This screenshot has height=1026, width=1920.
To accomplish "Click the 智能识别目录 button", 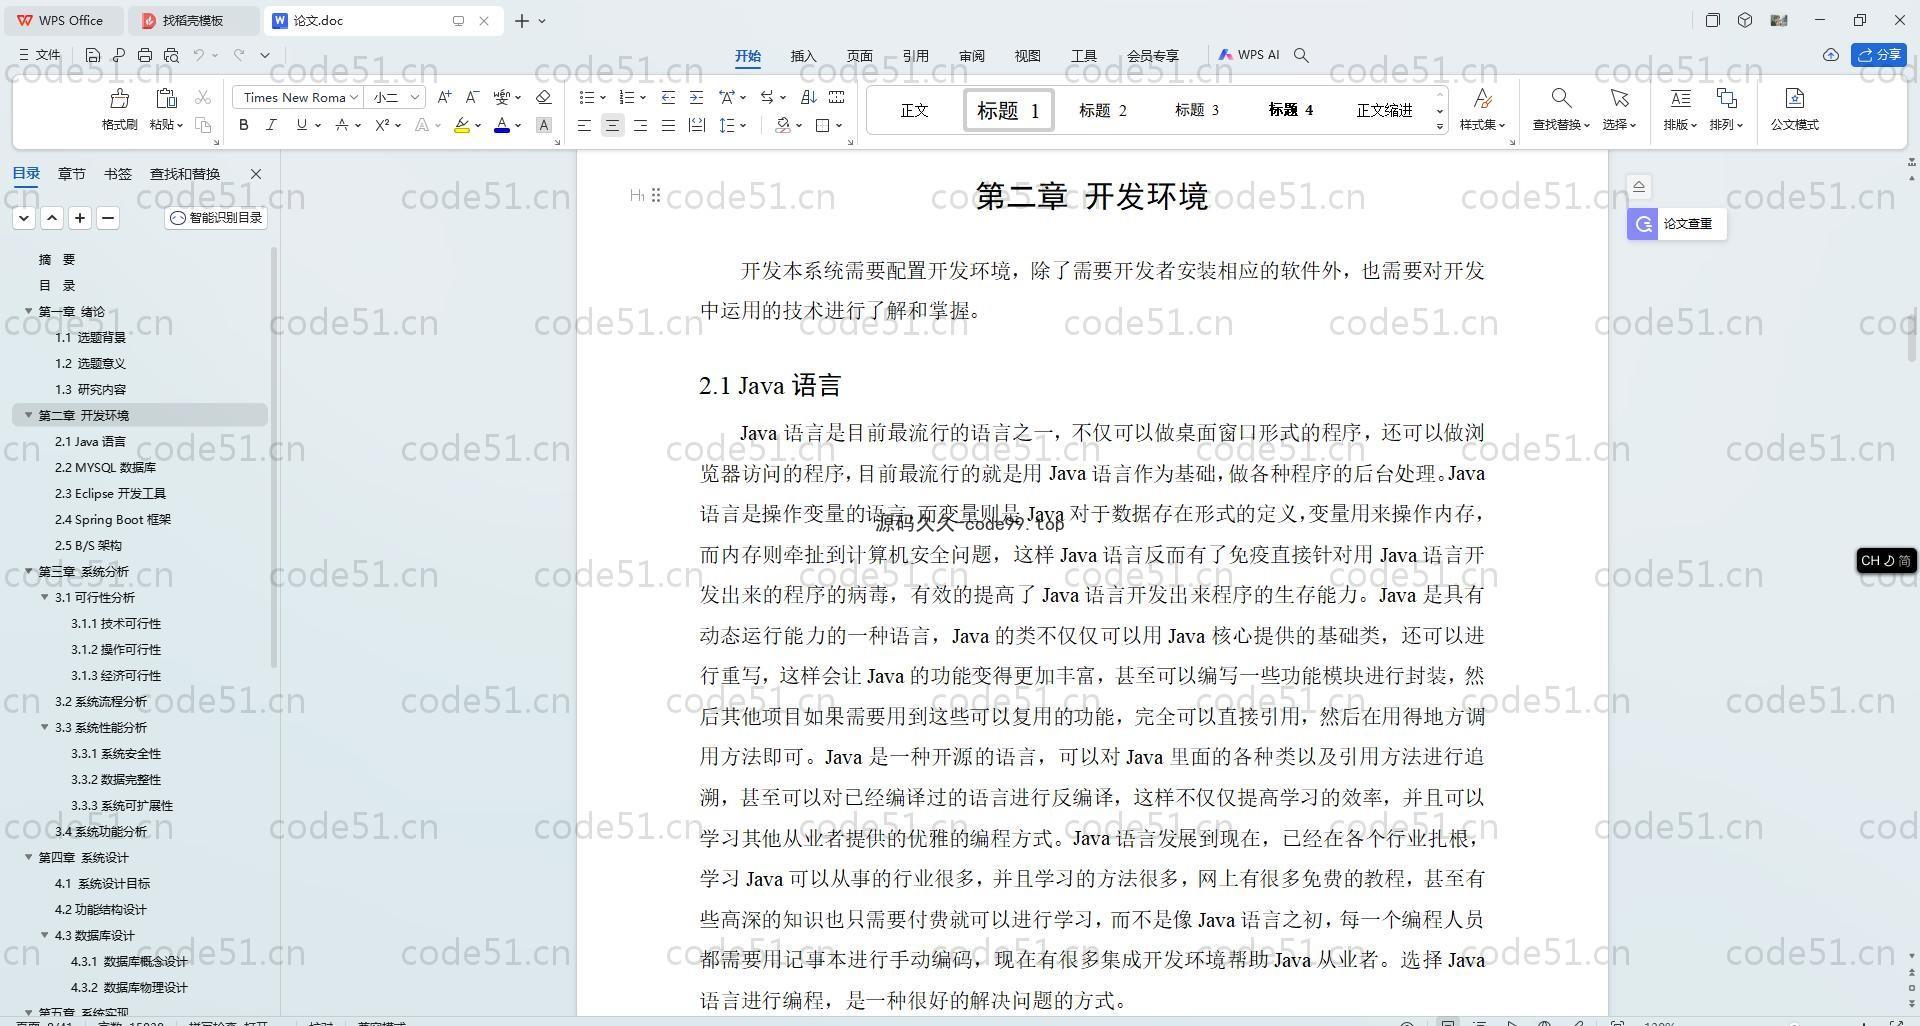I will tap(216, 218).
